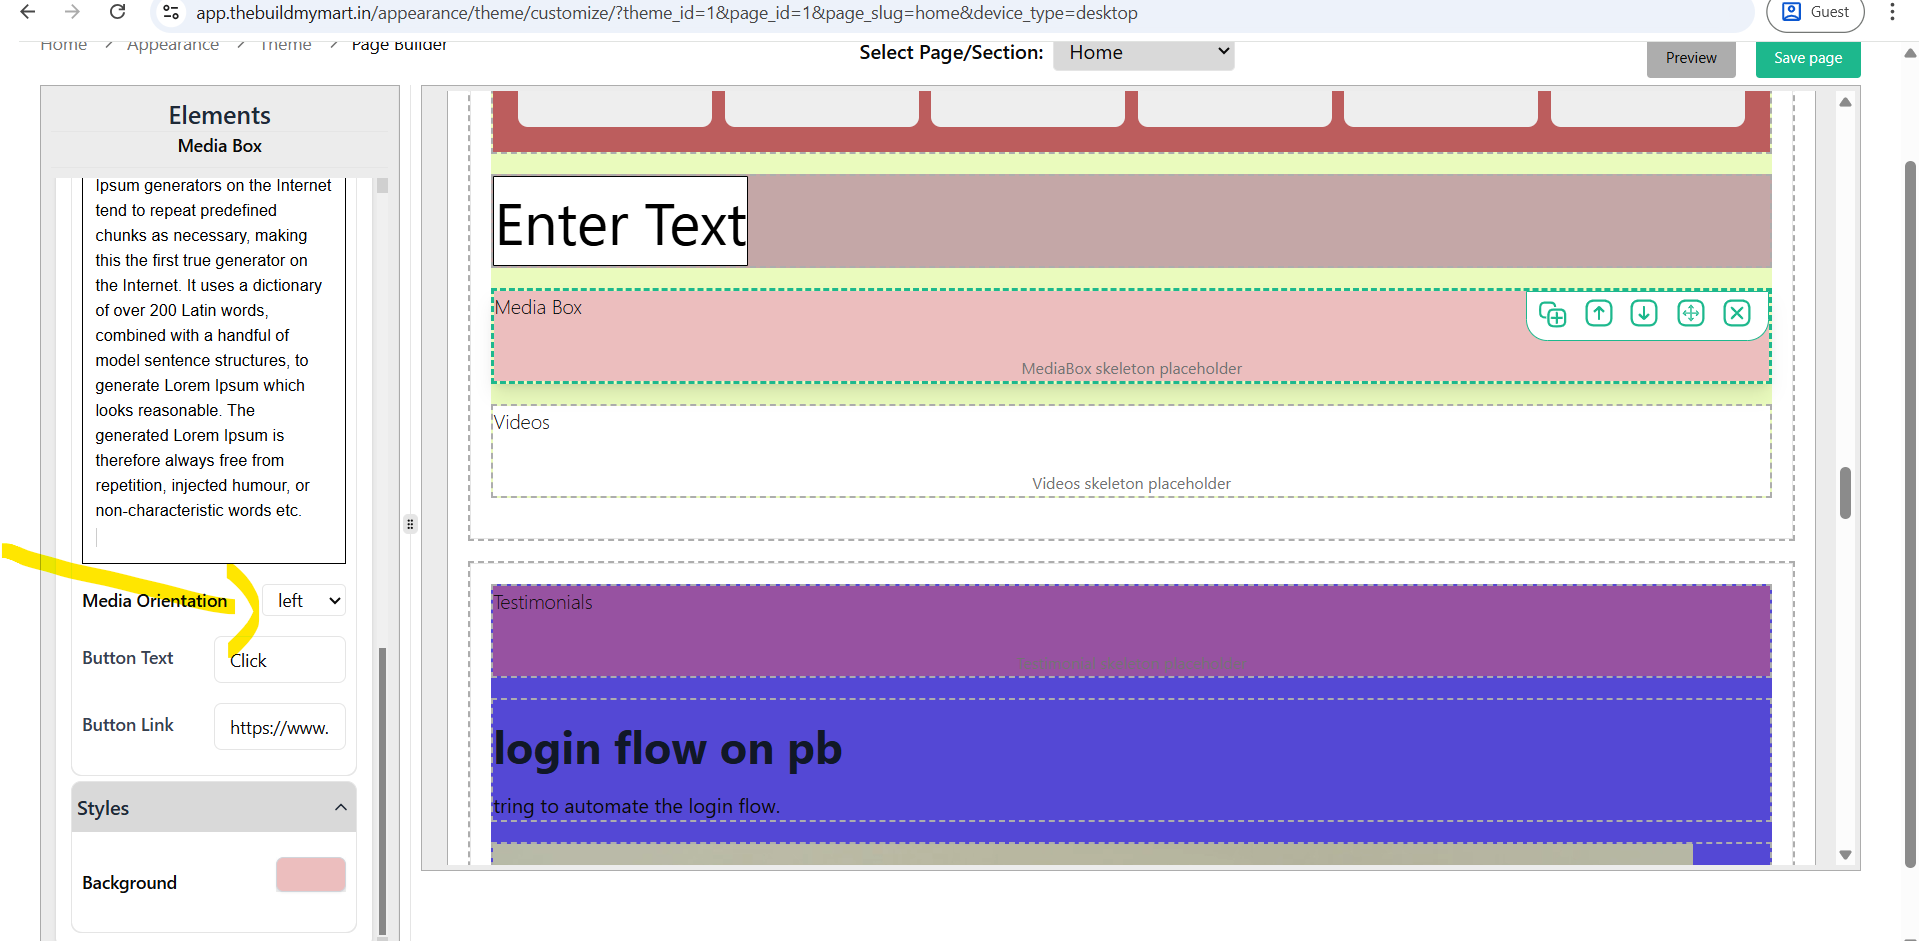Viewport: 1919px width, 941px height.
Task: Go back in the browser
Action: (x=28, y=12)
